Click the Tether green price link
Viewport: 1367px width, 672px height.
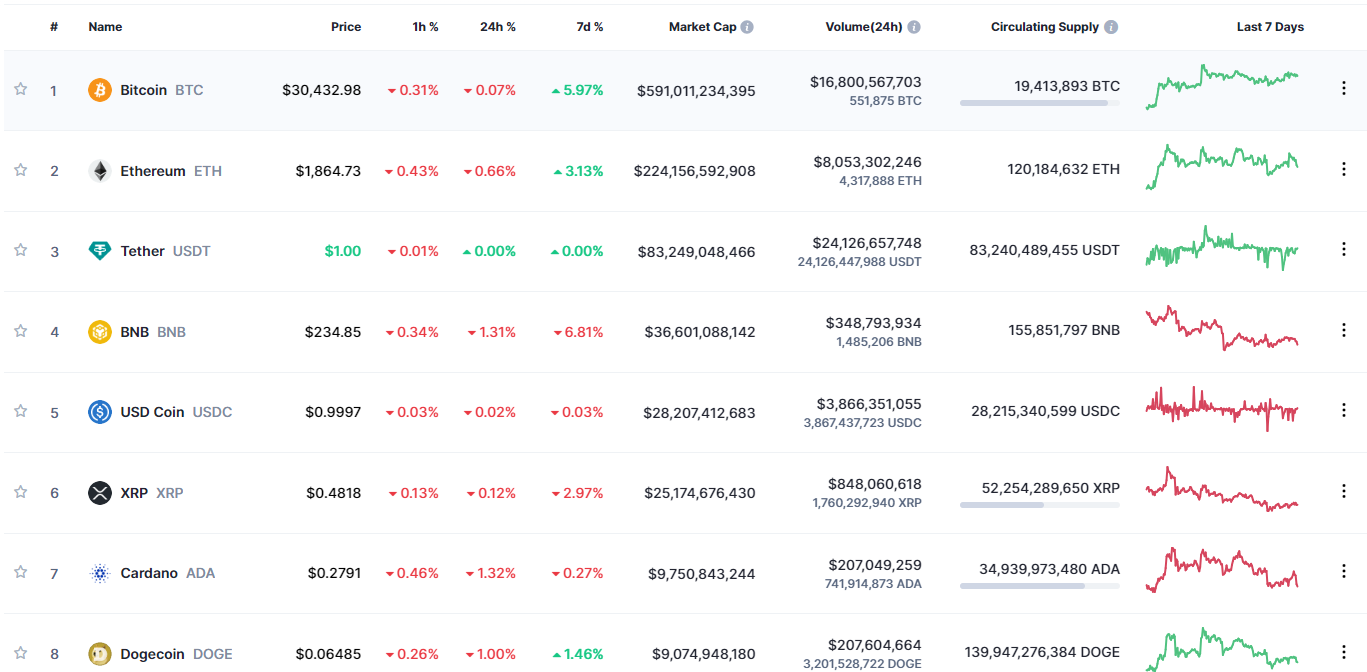(x=344, y=251)
